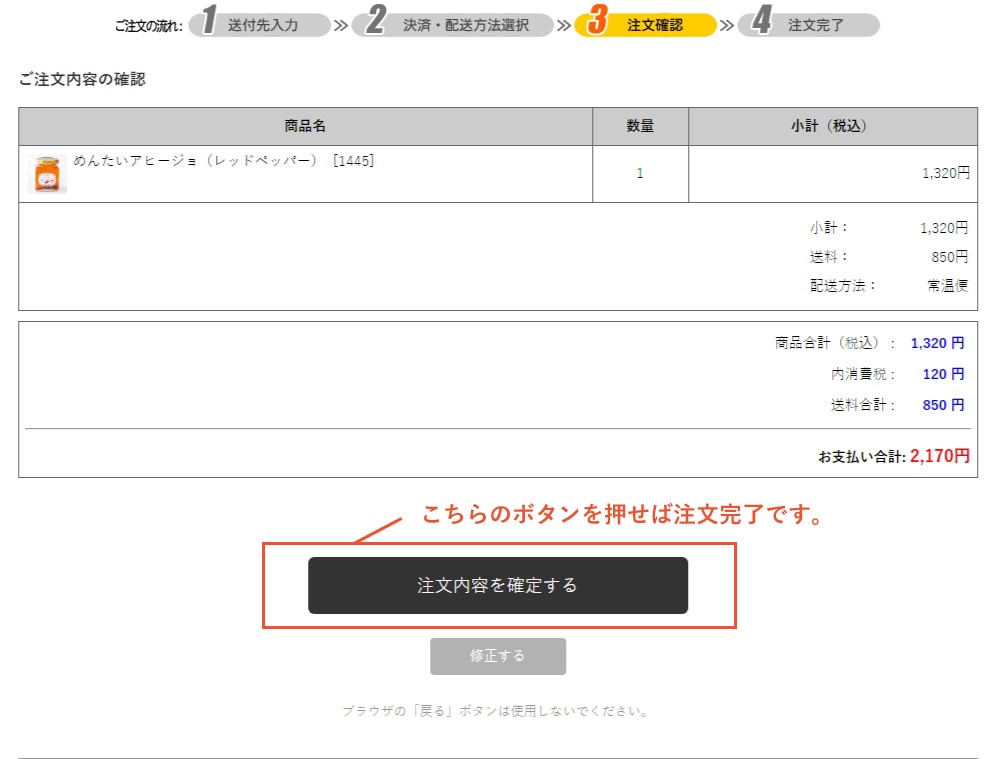
Task: Click the red 2,170円 payment total
Action: coord(939,456)
